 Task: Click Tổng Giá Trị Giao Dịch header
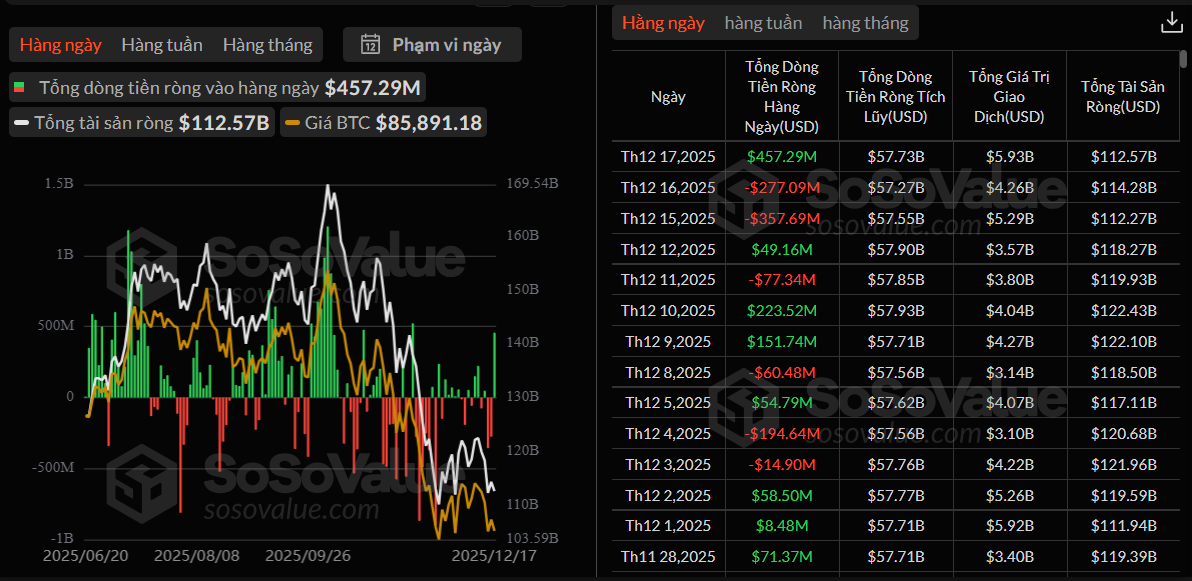(1006, 97)
